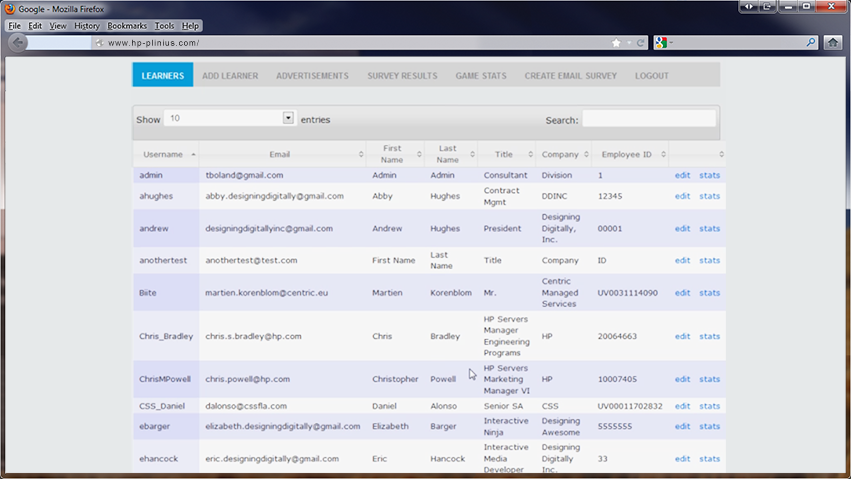851x479 pixels.
Task: Click employee ID UV0031114090
Action: (627, 292)
